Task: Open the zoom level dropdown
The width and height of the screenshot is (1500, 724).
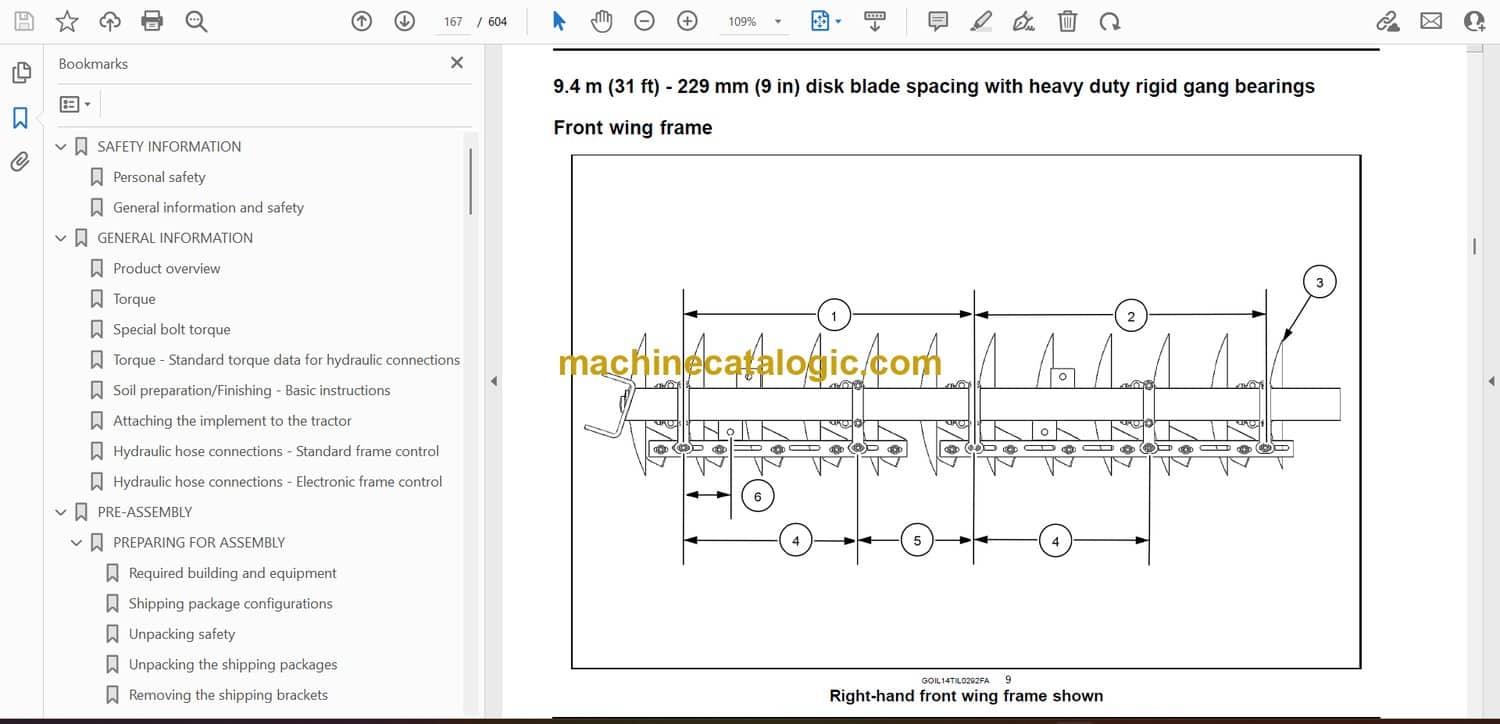Action: click(x=778, y=22)
